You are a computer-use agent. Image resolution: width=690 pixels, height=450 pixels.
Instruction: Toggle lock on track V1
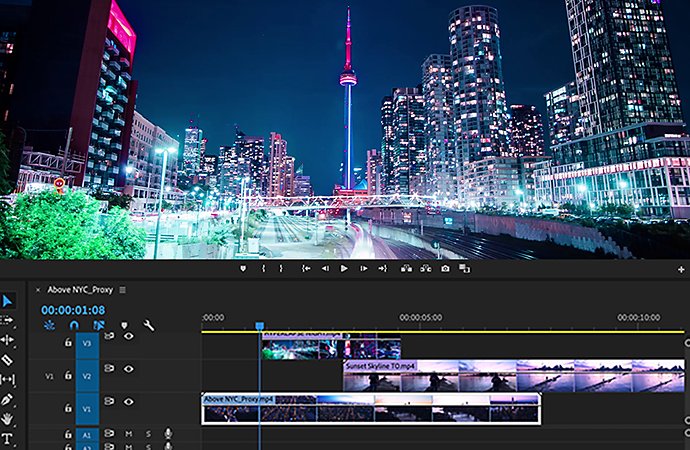(68, 408)
